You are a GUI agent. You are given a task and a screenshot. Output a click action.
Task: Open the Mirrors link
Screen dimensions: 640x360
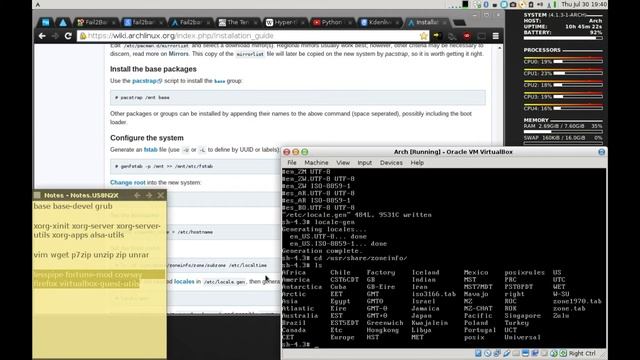(179, 54)
